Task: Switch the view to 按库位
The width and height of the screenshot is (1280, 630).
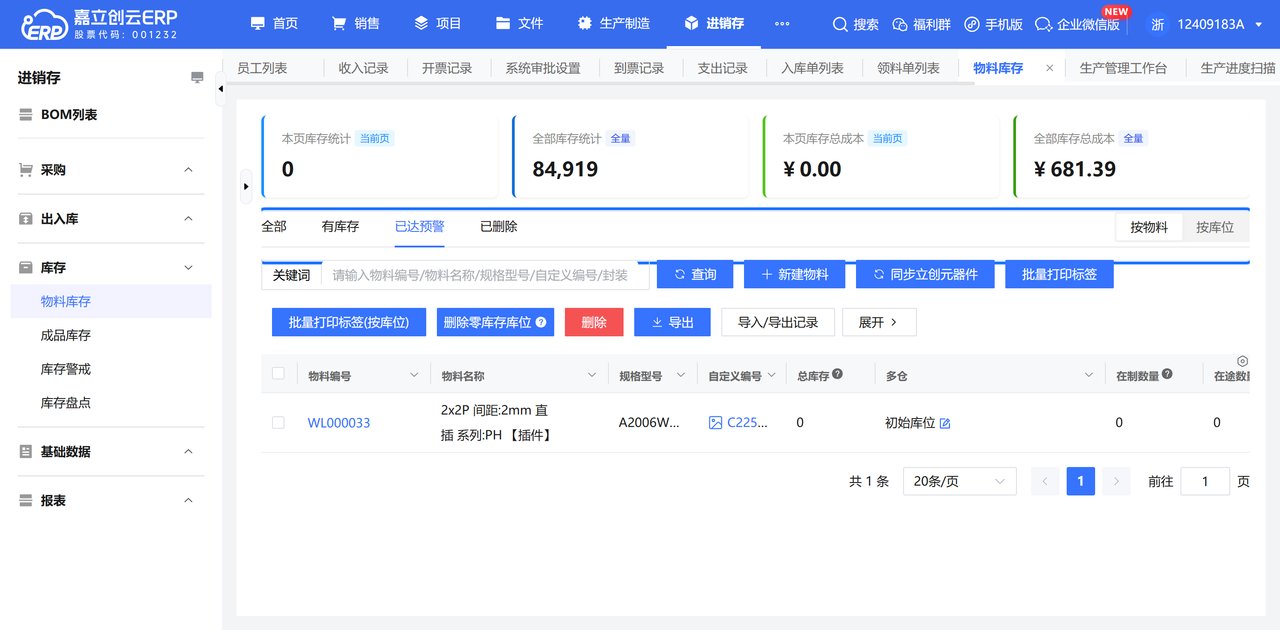Action: pyautogui.click(x=1215, y=227)
